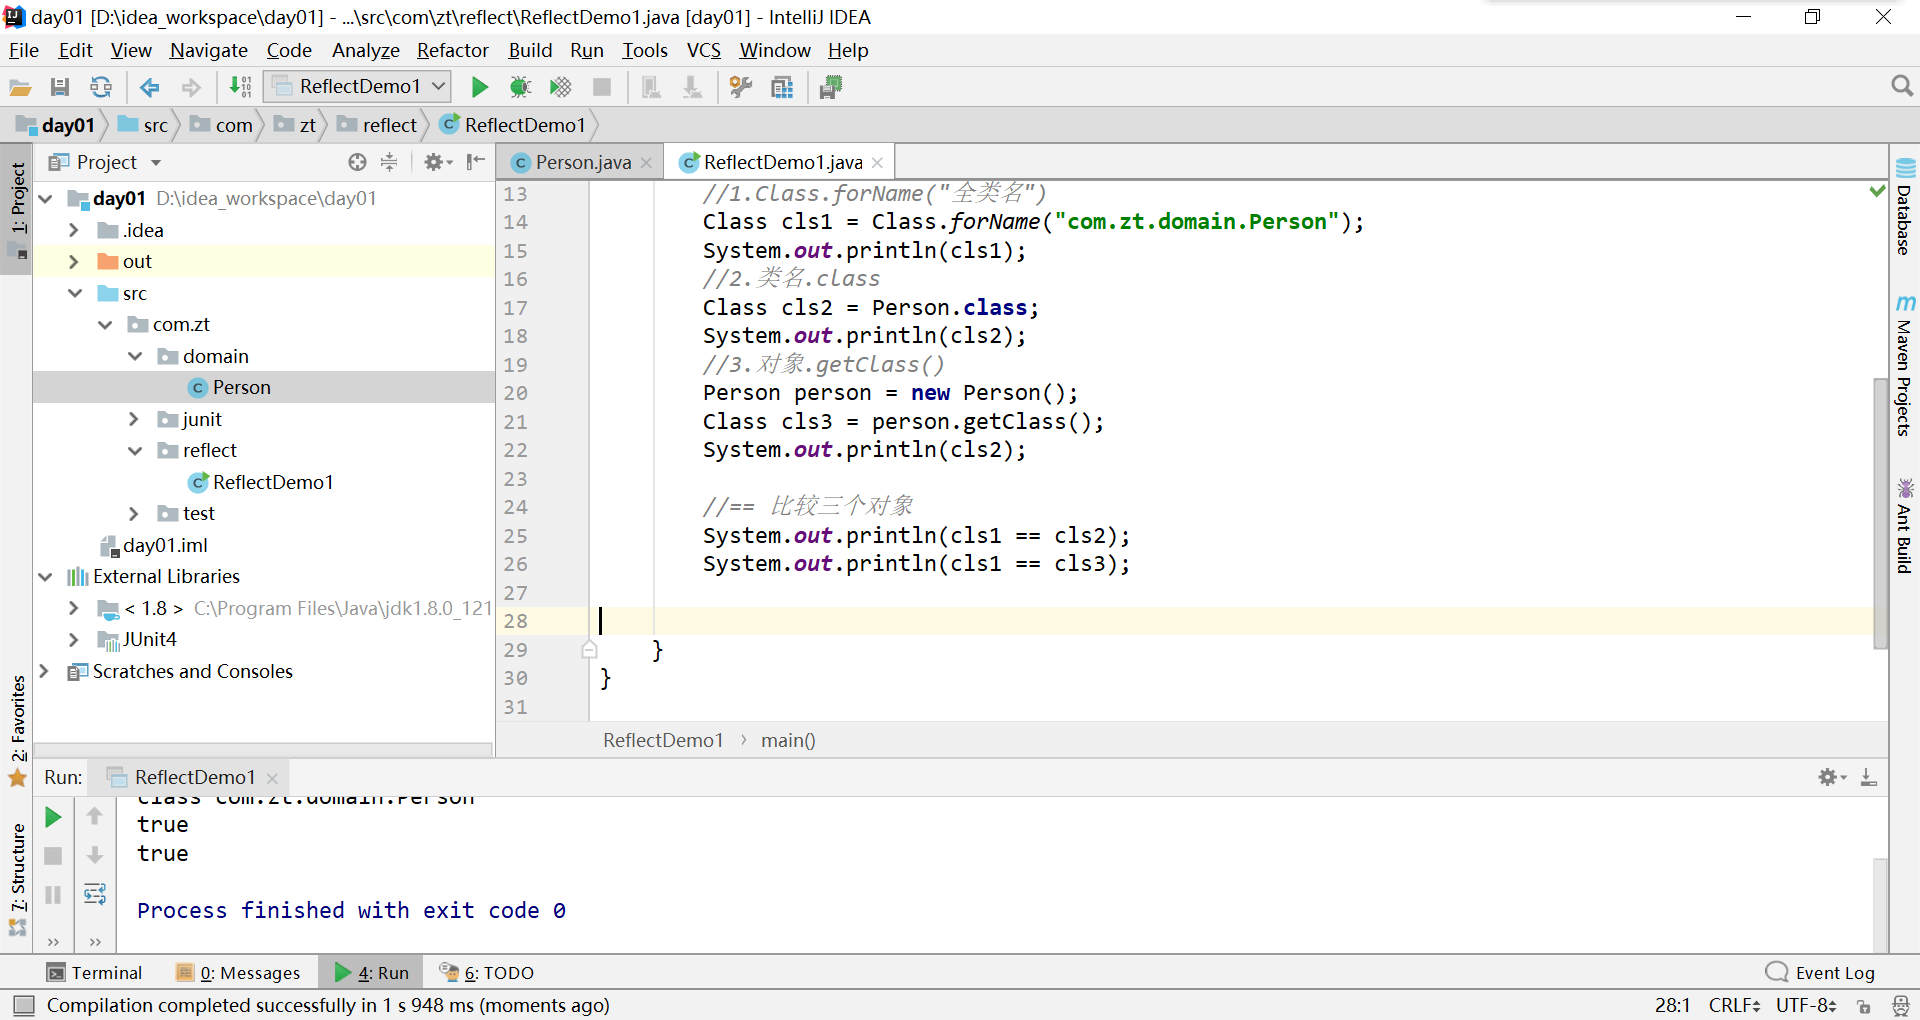Toggle read-only lock icon in status bar

click(x=1864, y=1006)
